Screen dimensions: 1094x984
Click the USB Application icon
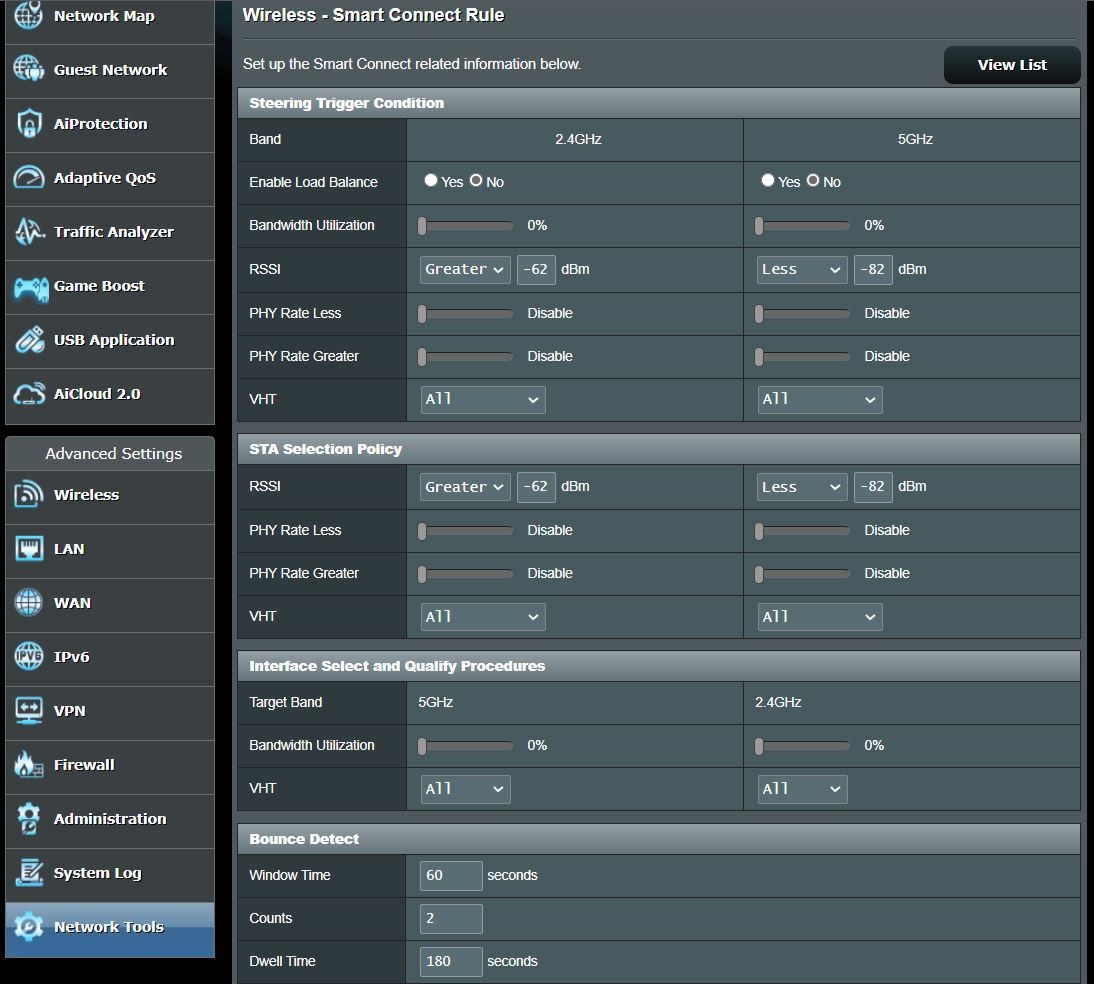coord(28,340)
